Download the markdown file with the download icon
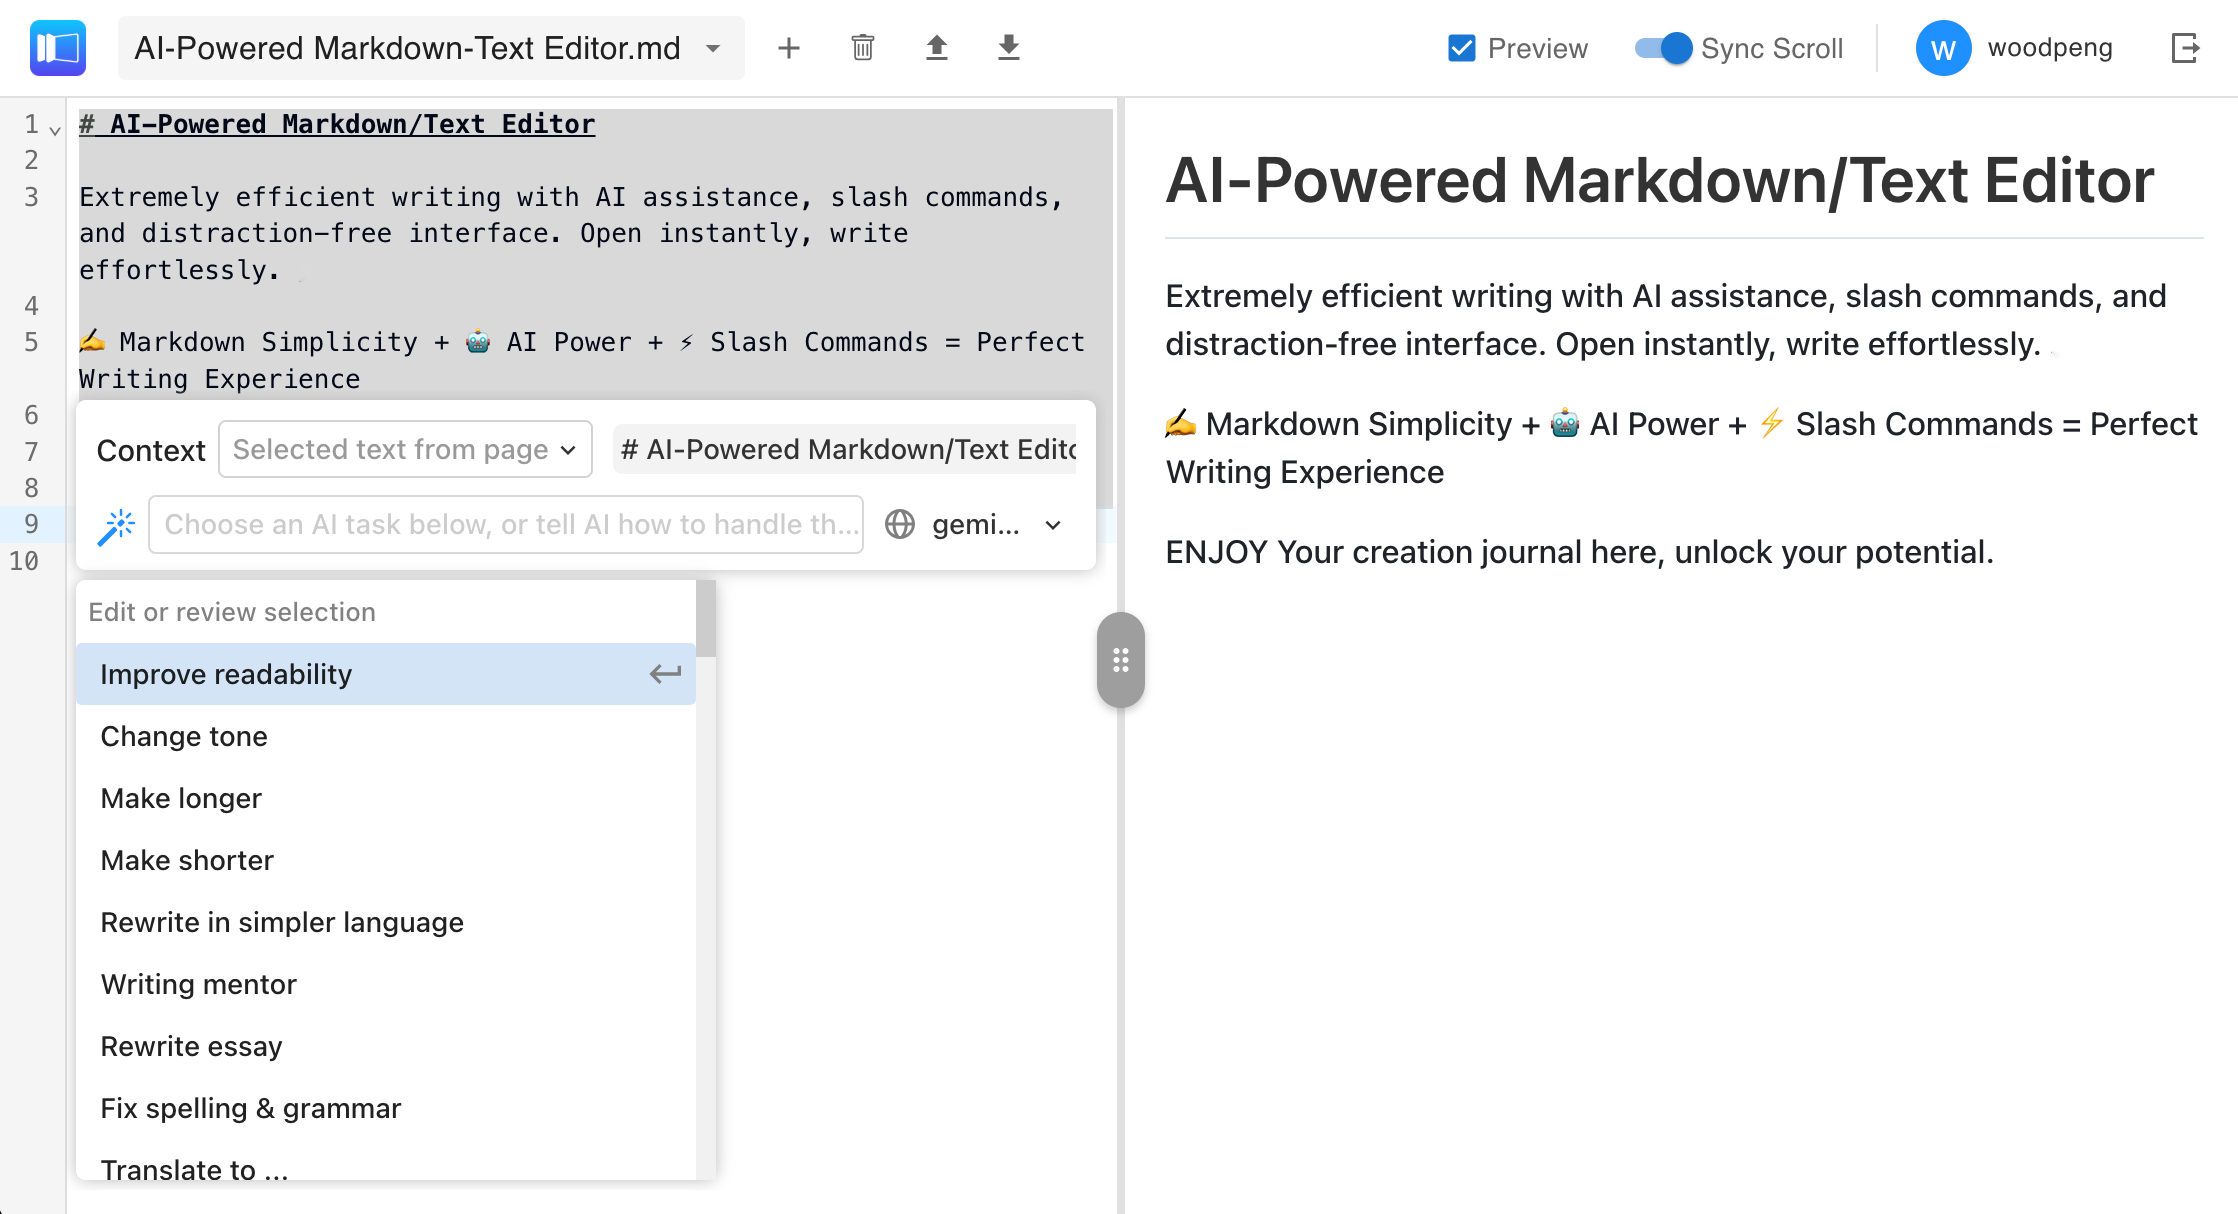Viewport: 2238px width, 1214px height. [1009, 47]
